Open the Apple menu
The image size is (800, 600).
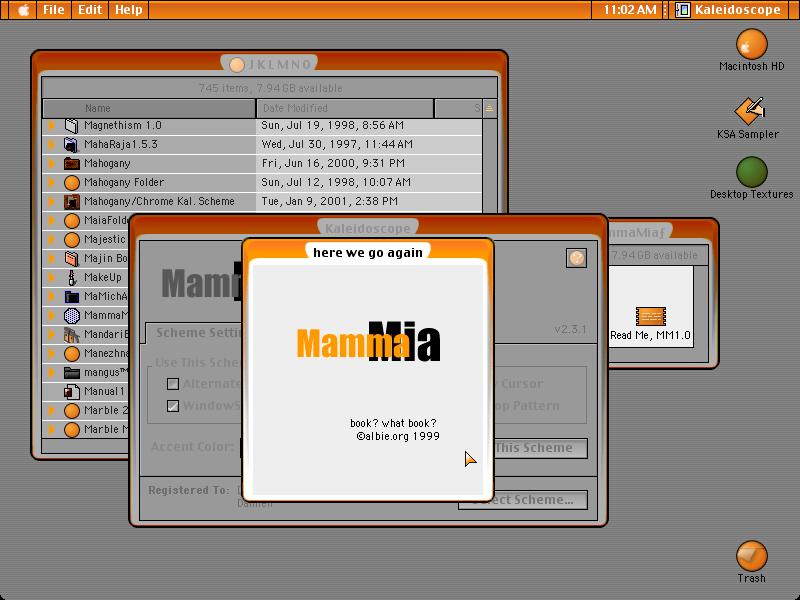click(23, 10)
